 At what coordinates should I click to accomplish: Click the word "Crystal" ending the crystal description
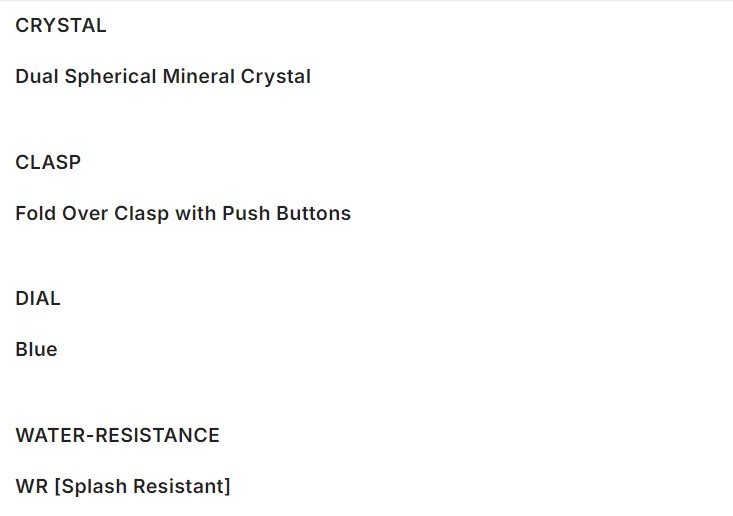(x=276, y=77)
